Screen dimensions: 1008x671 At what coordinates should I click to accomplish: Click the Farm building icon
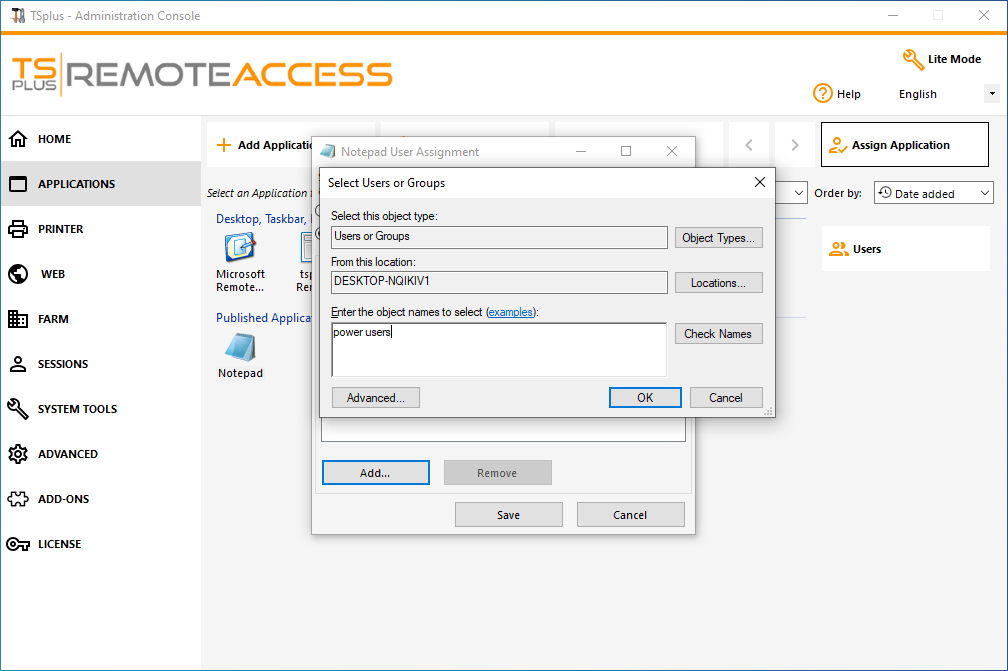(18, 319)
